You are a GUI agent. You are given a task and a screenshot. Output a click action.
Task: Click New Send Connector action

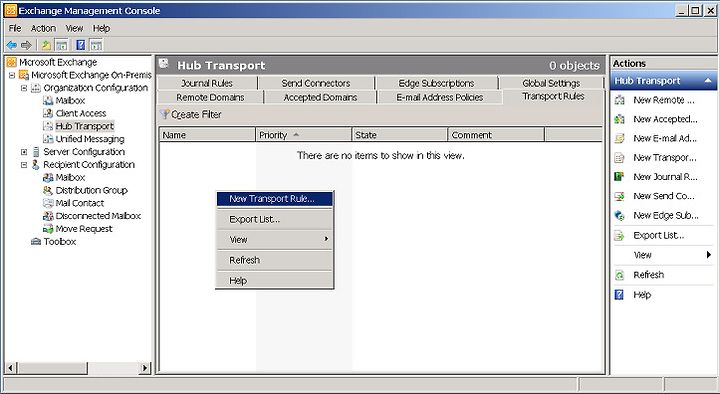(x=664, y=196)
